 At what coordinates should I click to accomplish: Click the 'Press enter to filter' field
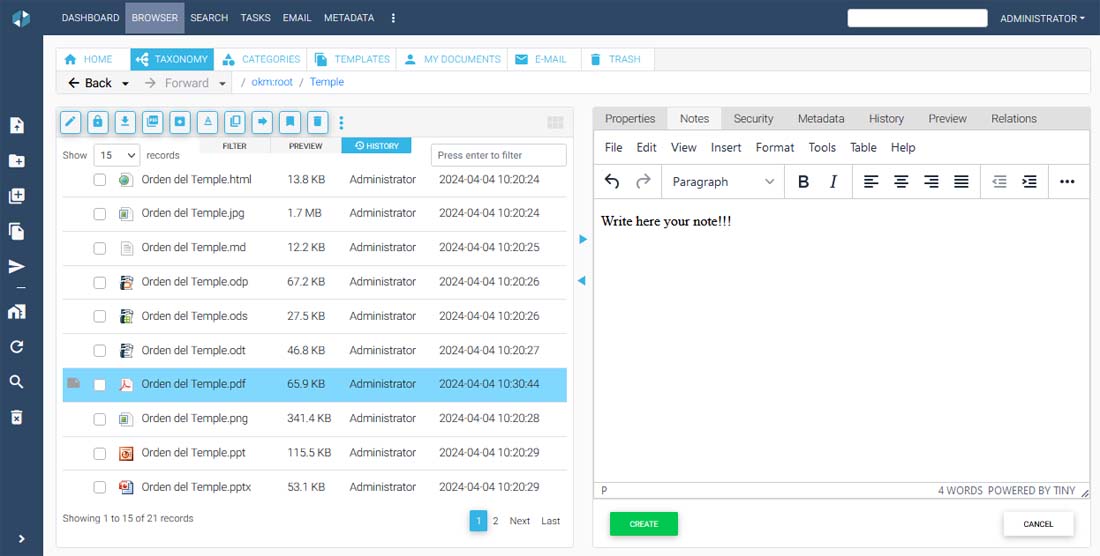(x=498, y=155)
